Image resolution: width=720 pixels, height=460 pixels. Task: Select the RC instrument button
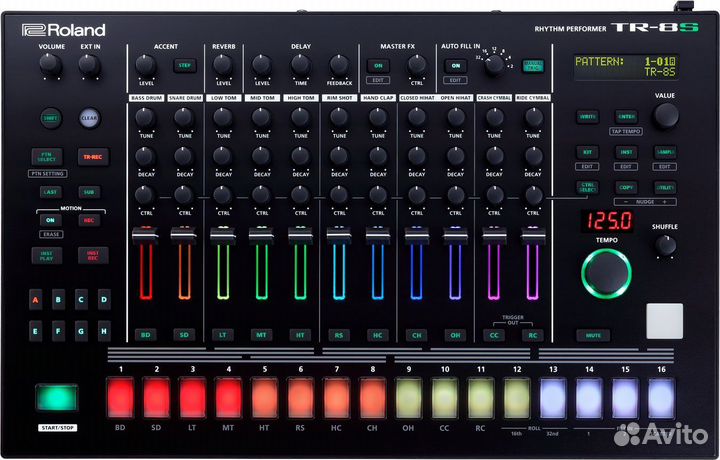[x=533, y=335]
